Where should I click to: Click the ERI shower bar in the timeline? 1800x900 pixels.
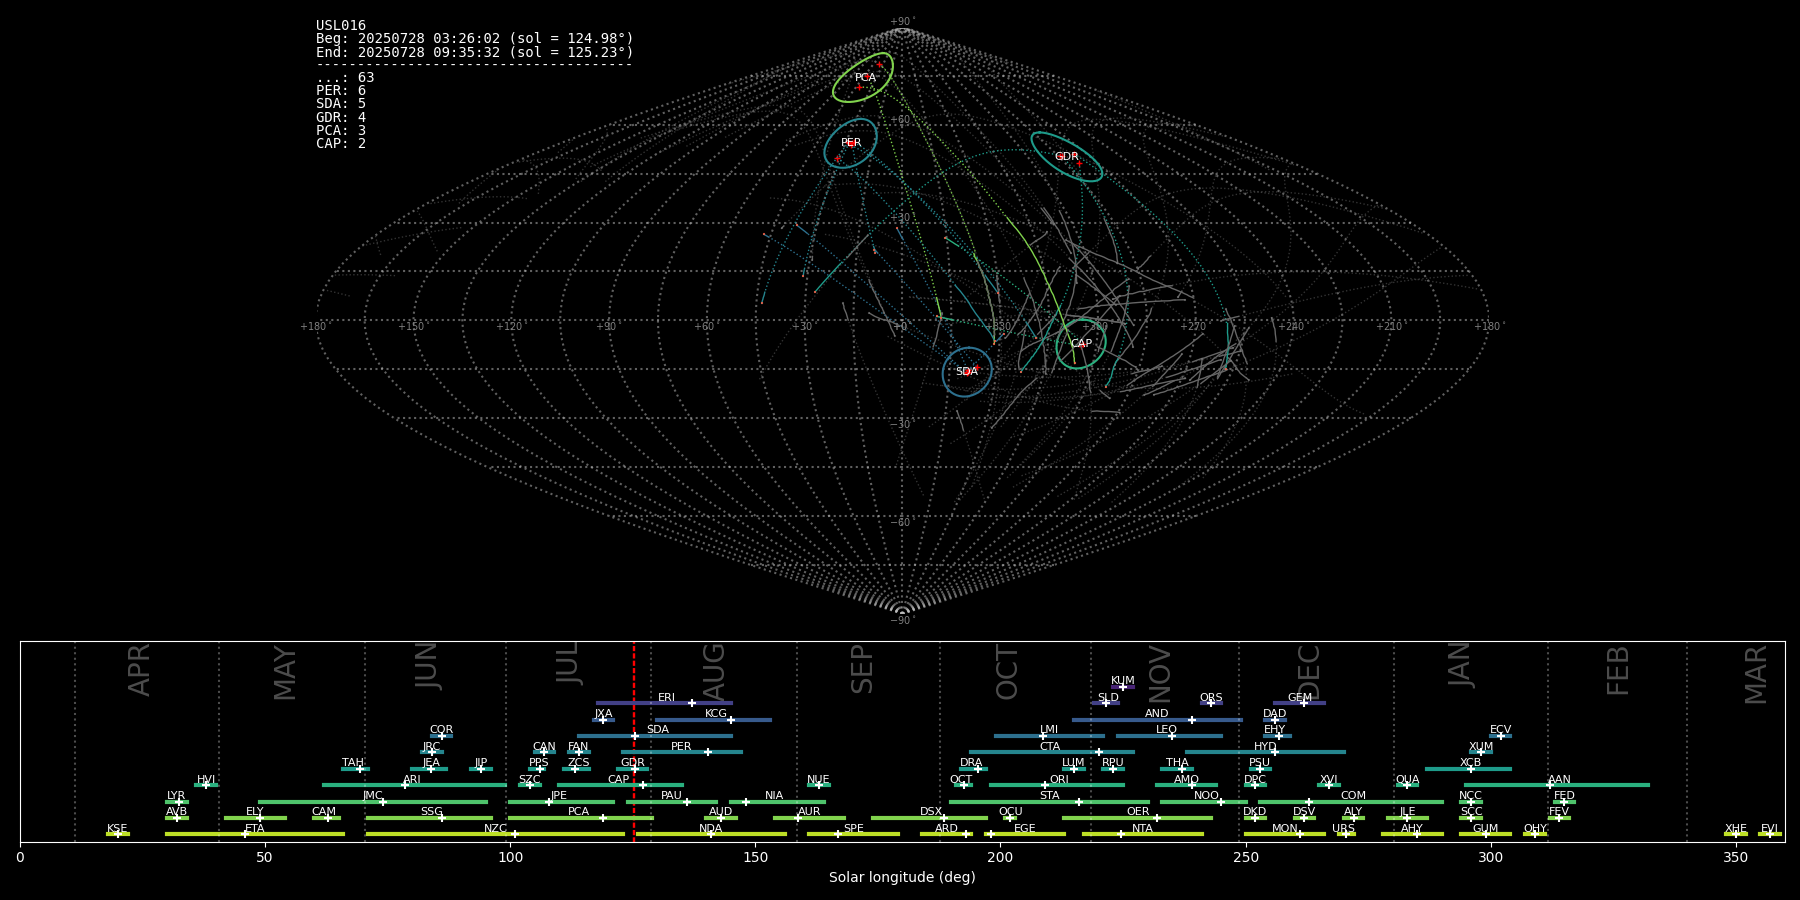coord(664,703)
